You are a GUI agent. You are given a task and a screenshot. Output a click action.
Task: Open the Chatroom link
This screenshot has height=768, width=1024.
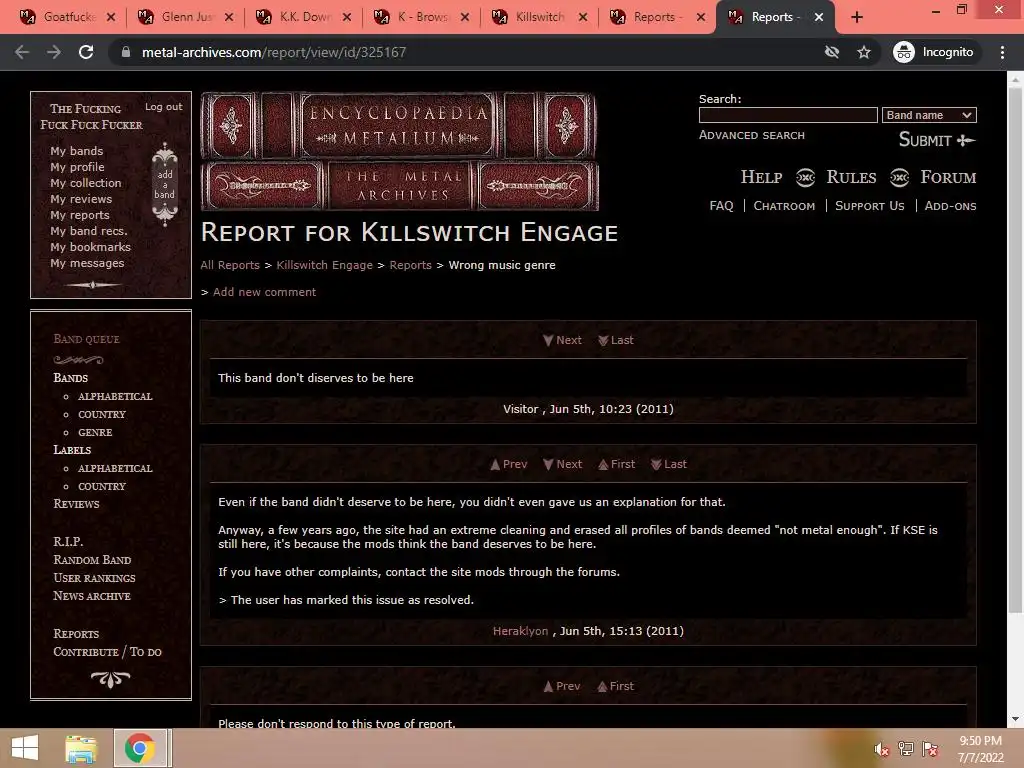coord(784,206)
